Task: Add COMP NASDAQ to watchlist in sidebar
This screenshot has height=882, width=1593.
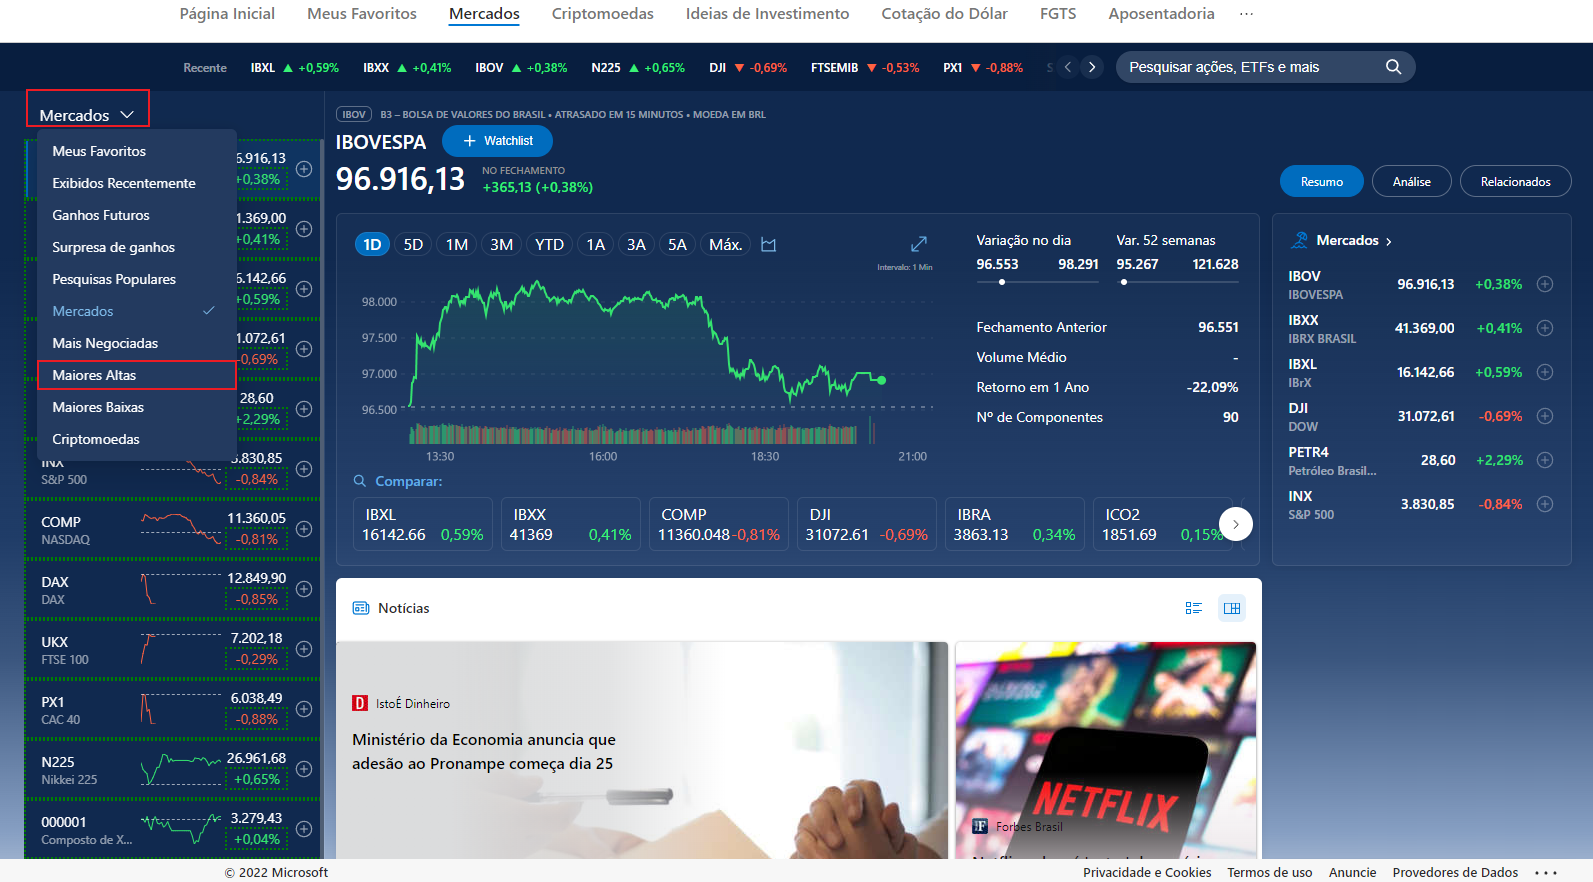Action: tap(304, 529)
